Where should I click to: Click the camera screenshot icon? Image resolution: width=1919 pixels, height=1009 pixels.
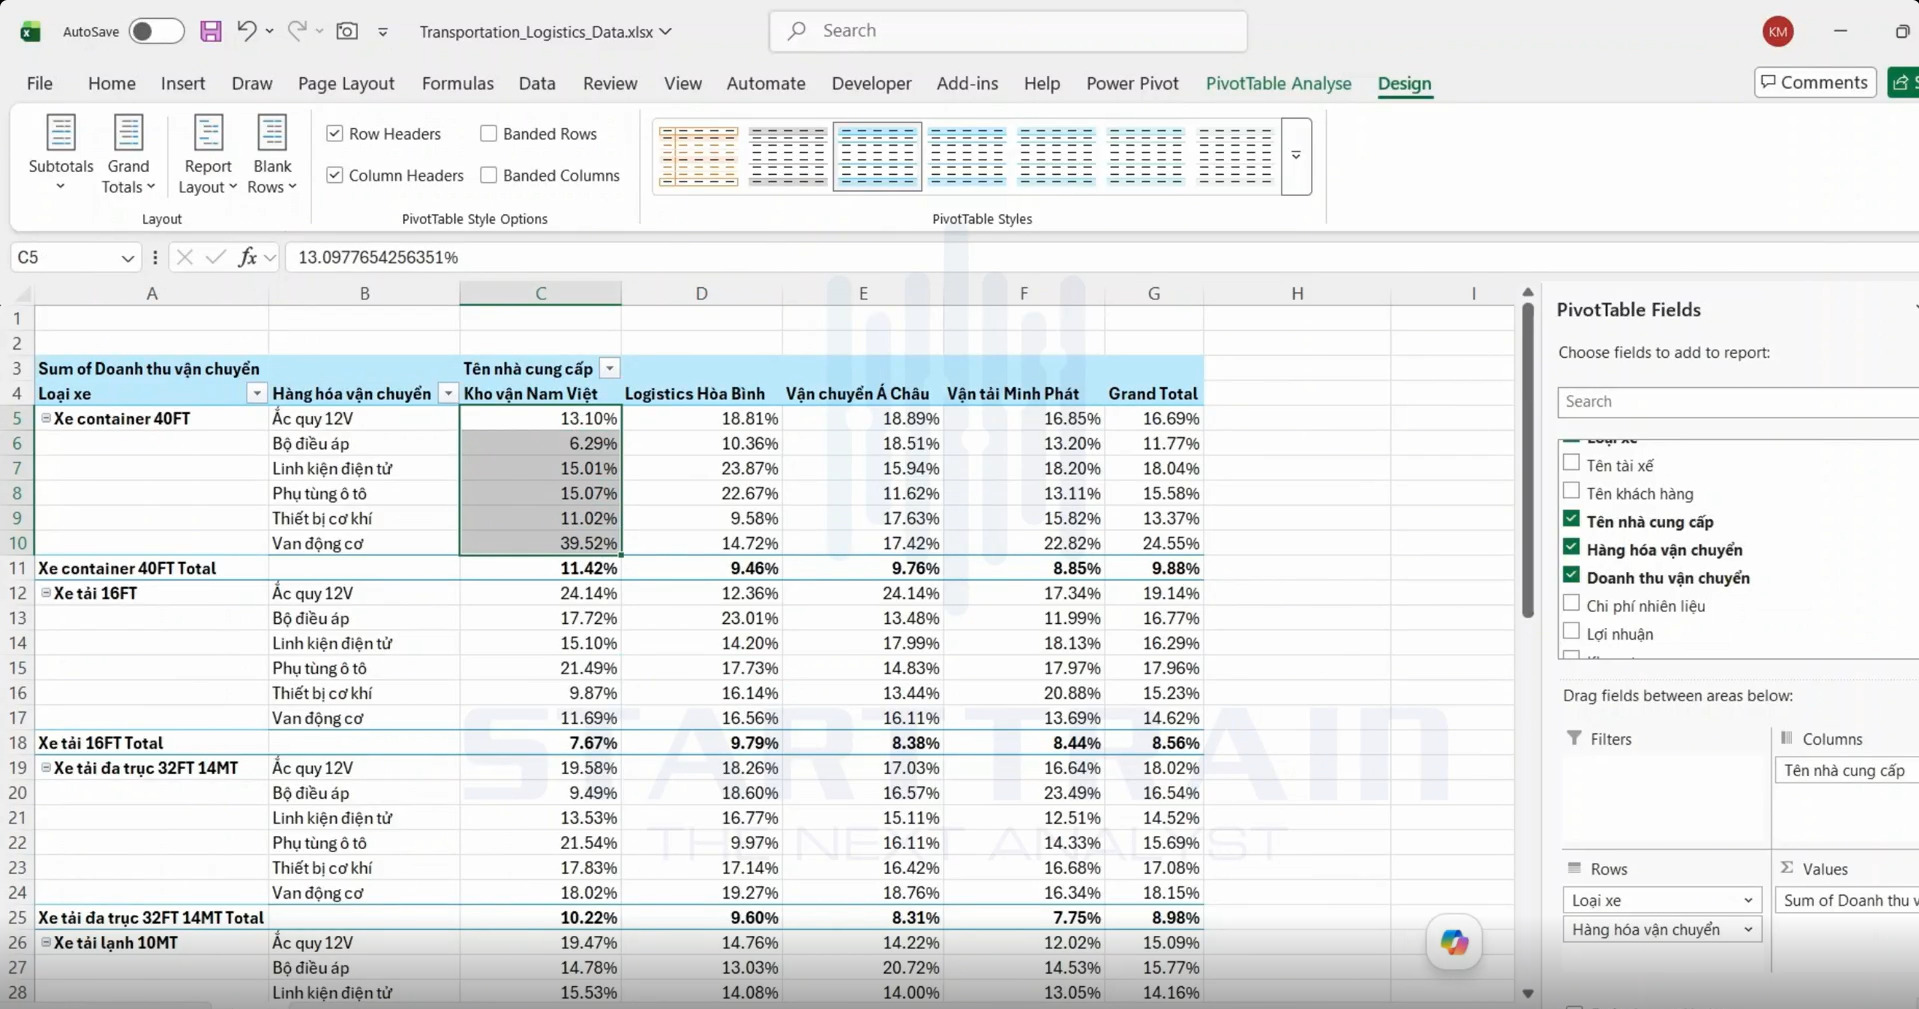347,31
